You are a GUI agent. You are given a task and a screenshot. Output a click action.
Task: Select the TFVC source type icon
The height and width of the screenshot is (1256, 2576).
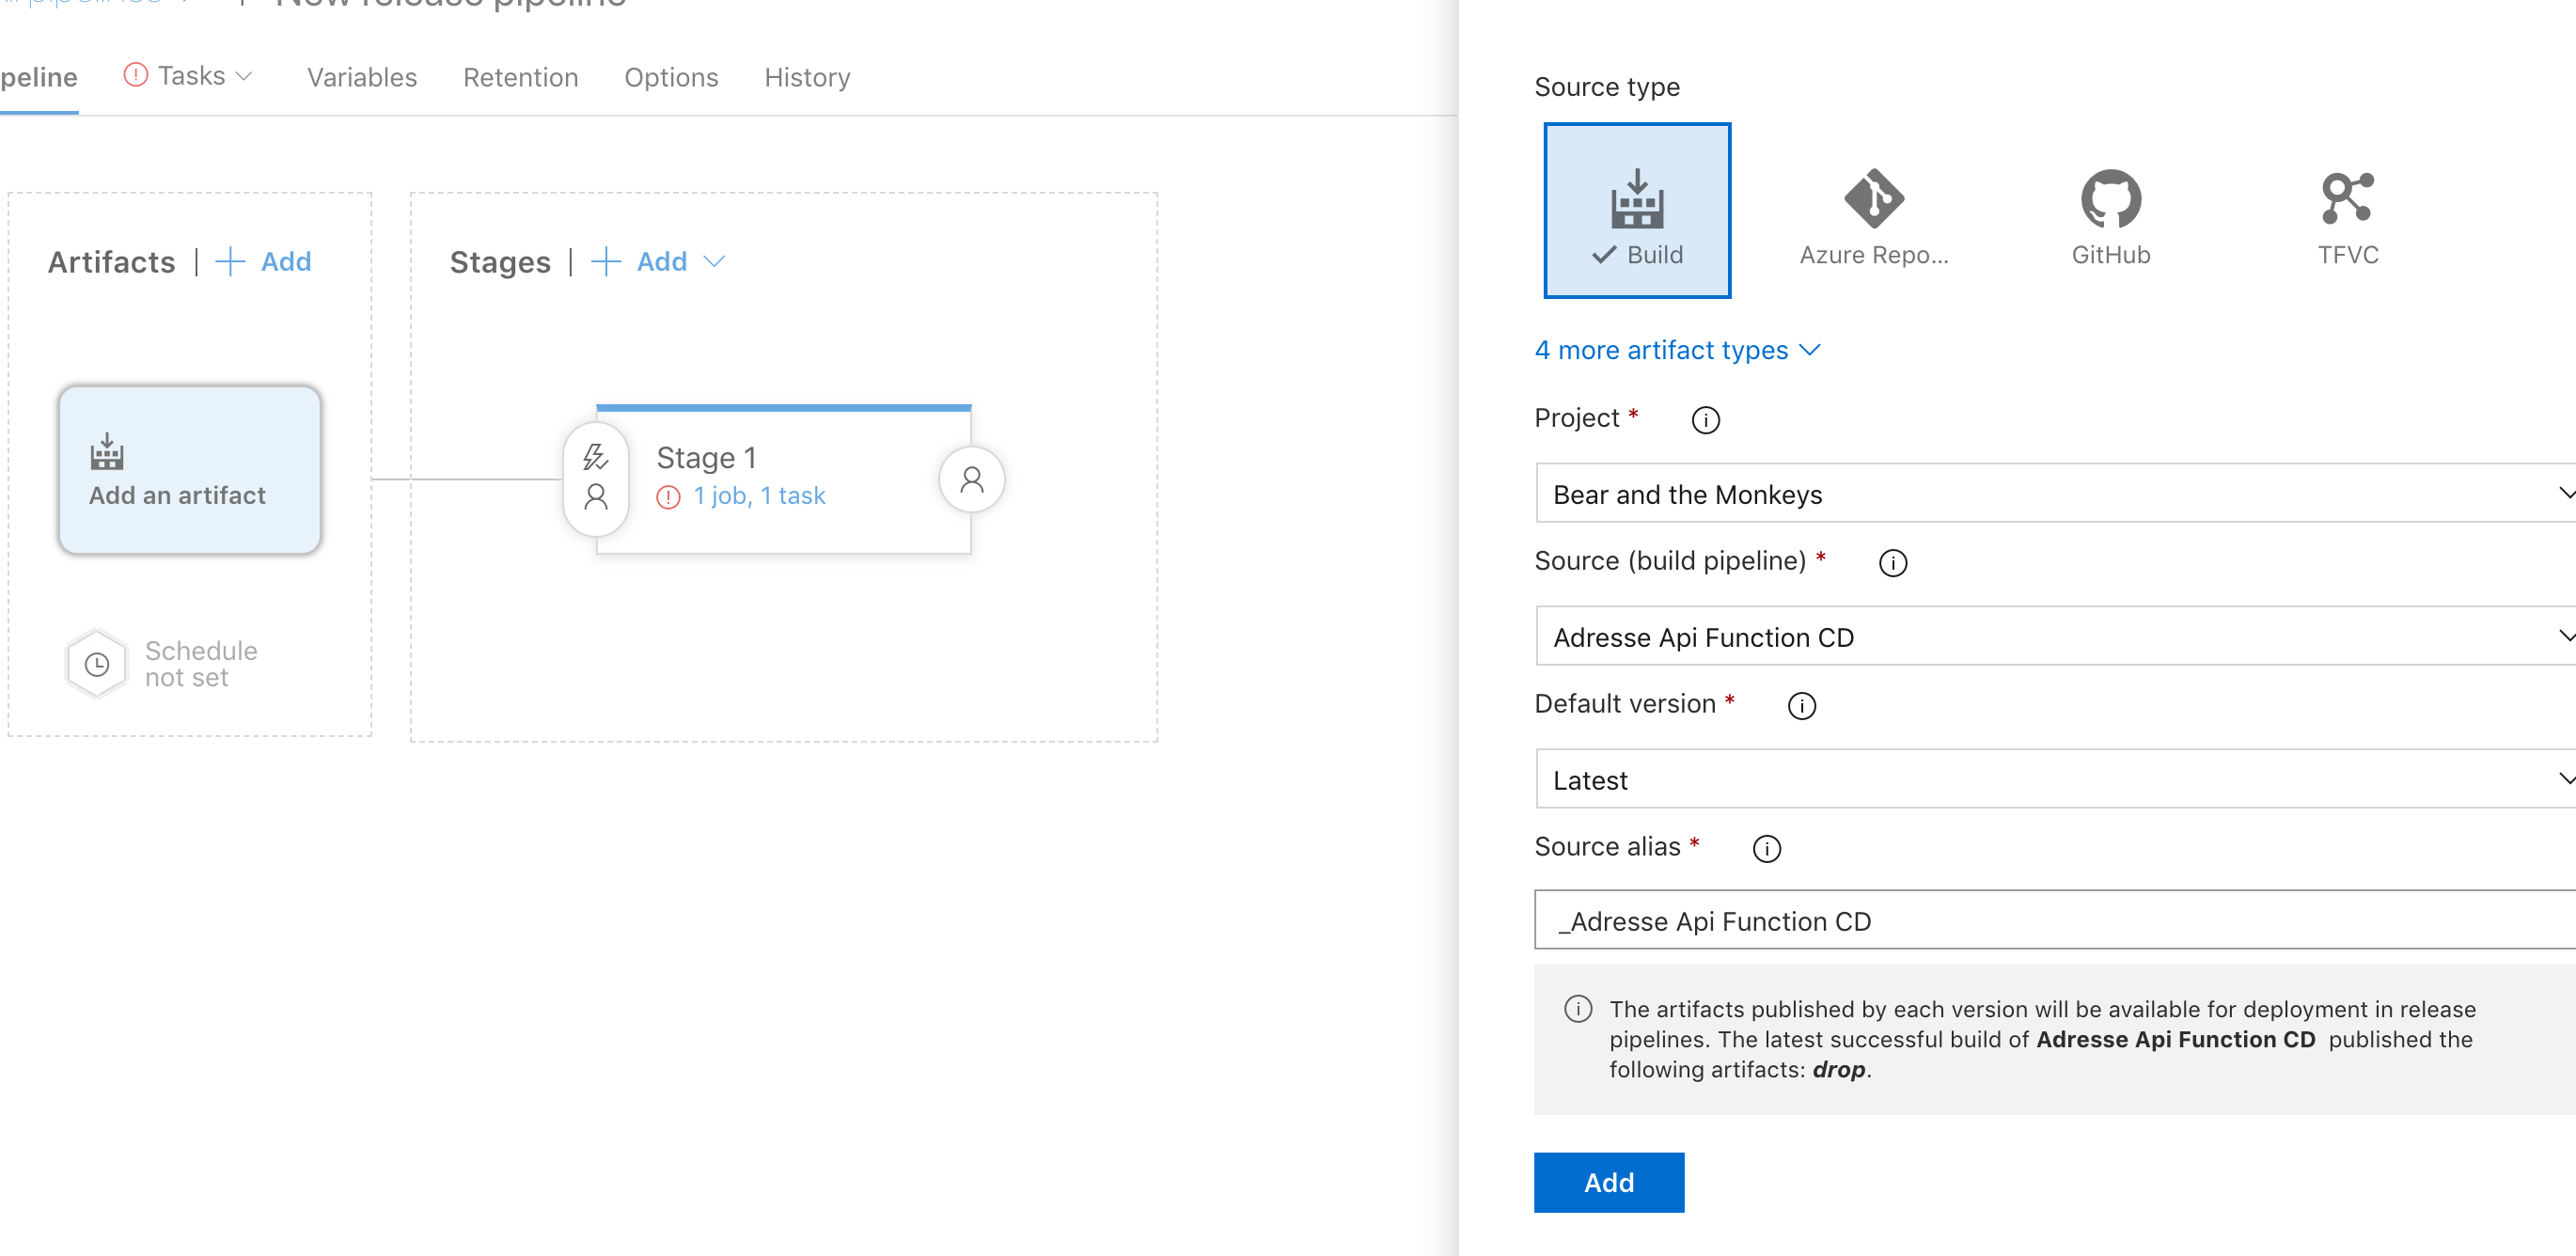[x=2347, y=214]
